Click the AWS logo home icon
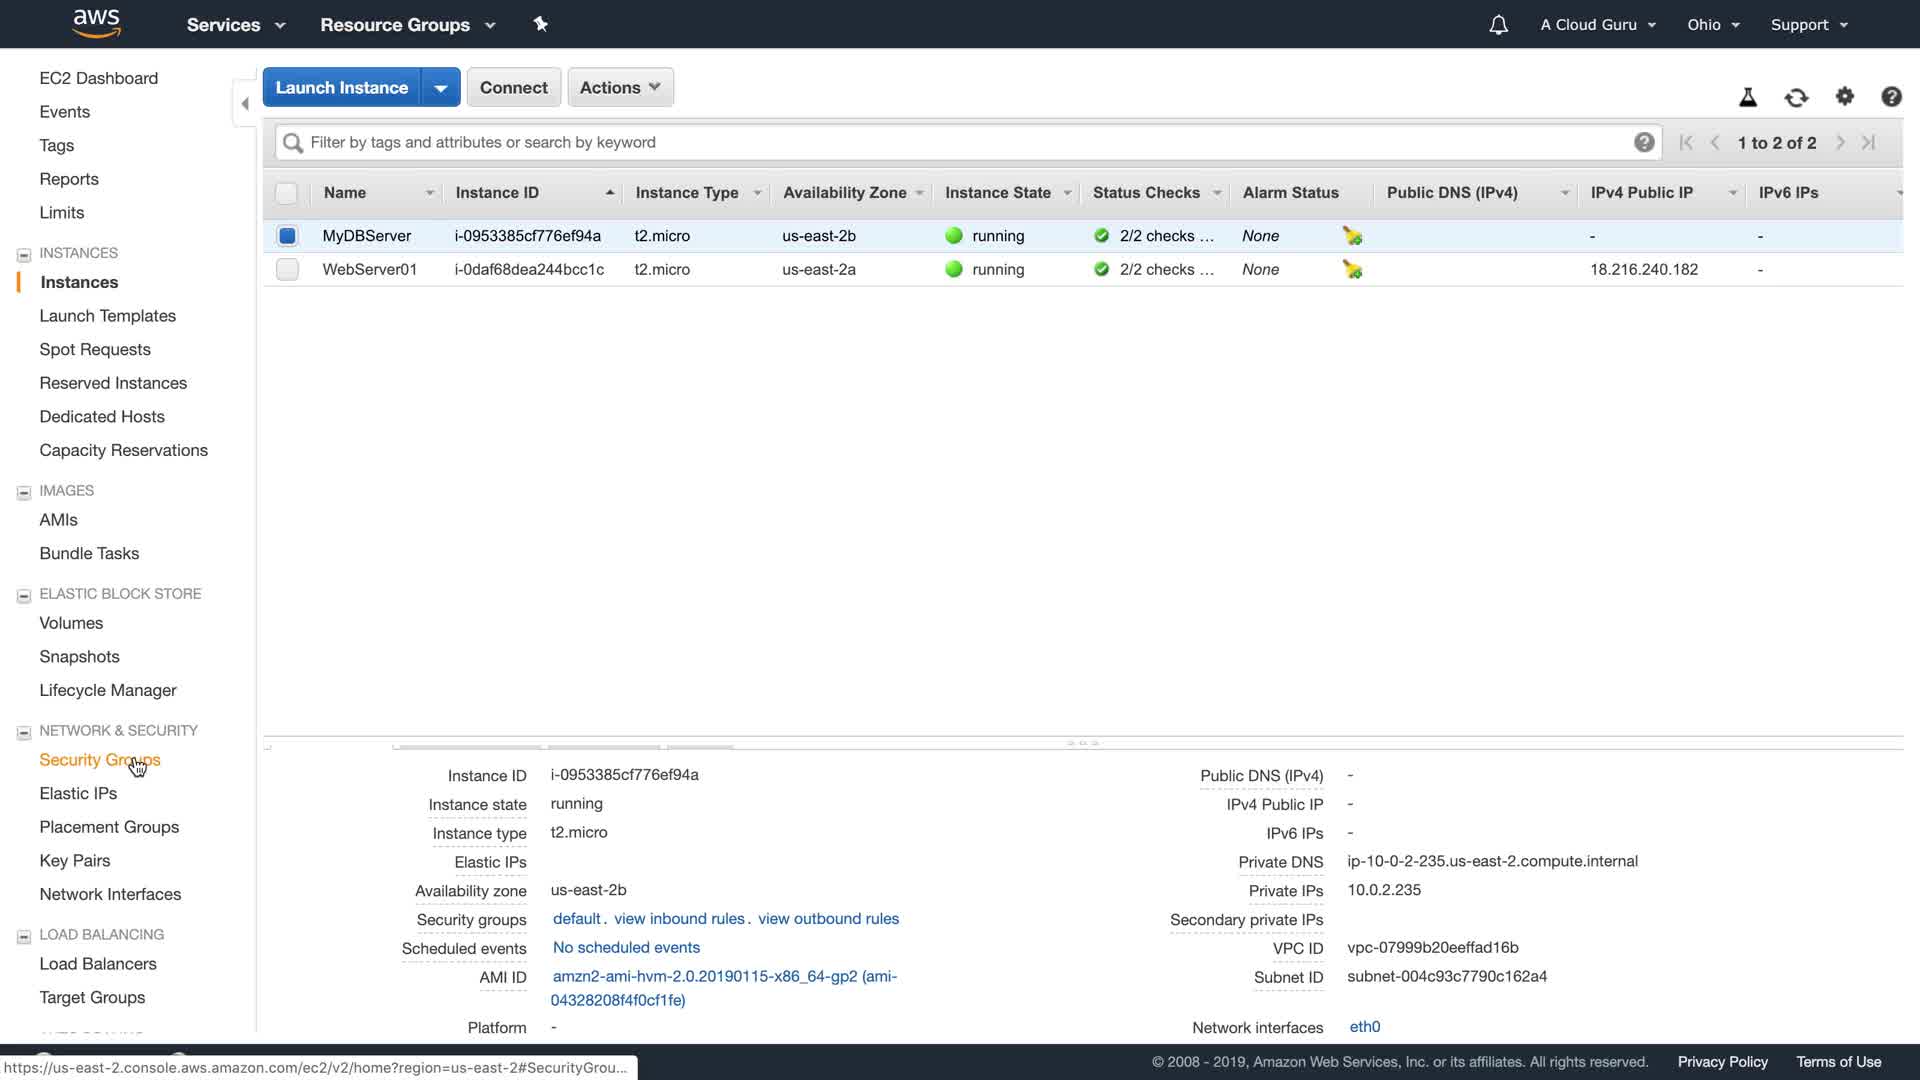Screen dimensions: 1920x1080 (x=96, y=23)
